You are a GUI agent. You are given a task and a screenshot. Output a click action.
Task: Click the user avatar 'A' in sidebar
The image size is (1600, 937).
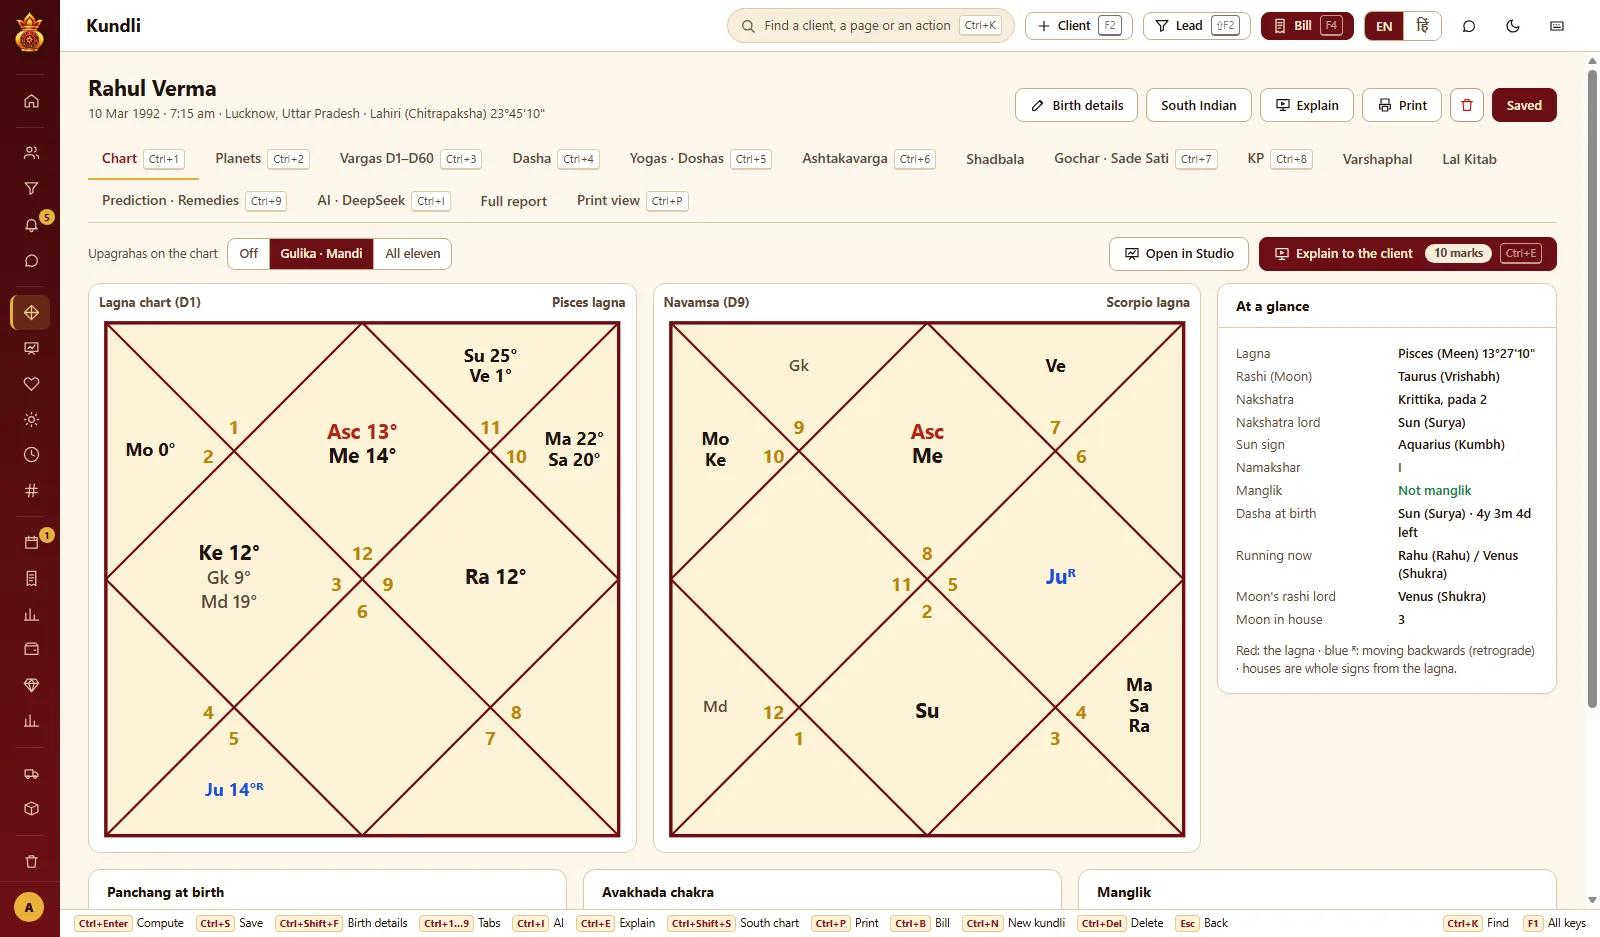click(29, 908)
